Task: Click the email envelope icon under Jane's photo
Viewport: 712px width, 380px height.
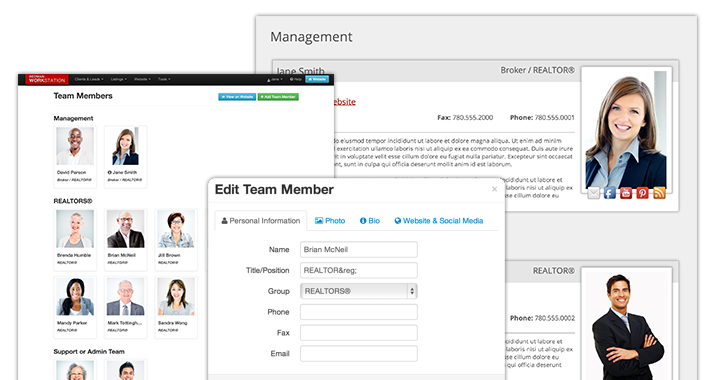Action: tap(593, 193)
